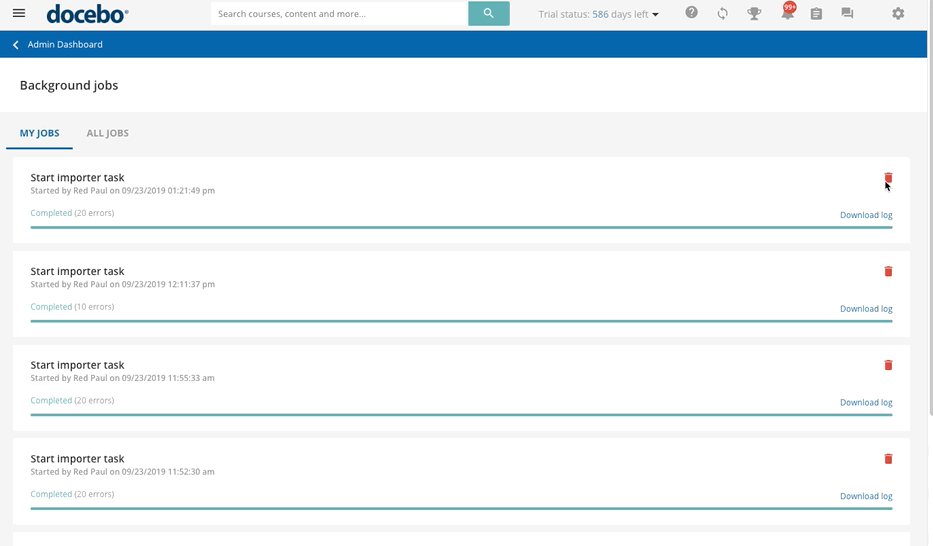Image resolution: width=933 pixels, height=546 pixels.
Task: Open notifications bell with 99+ badge
Action: click(788, 12)
